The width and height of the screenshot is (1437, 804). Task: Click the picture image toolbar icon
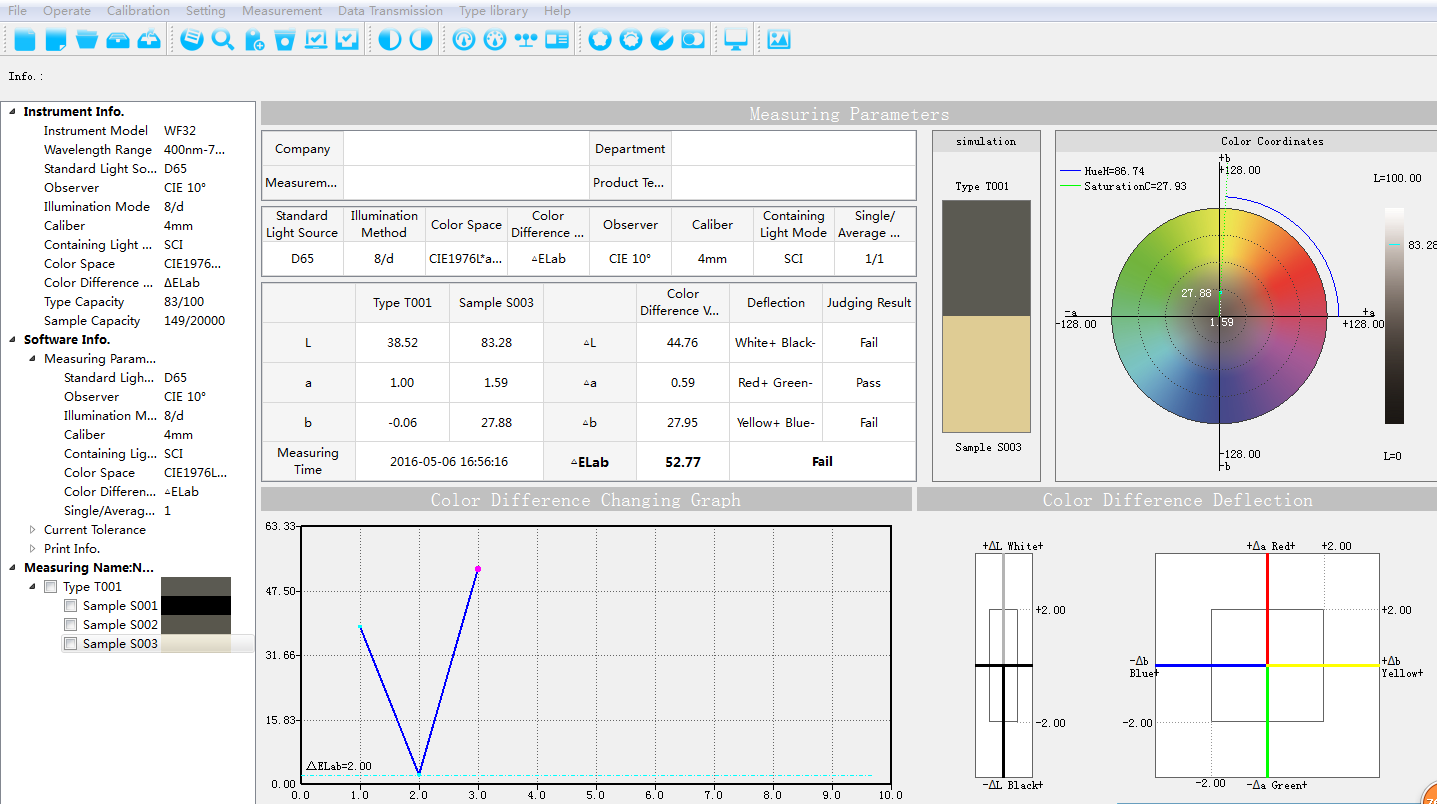point(779,40)
